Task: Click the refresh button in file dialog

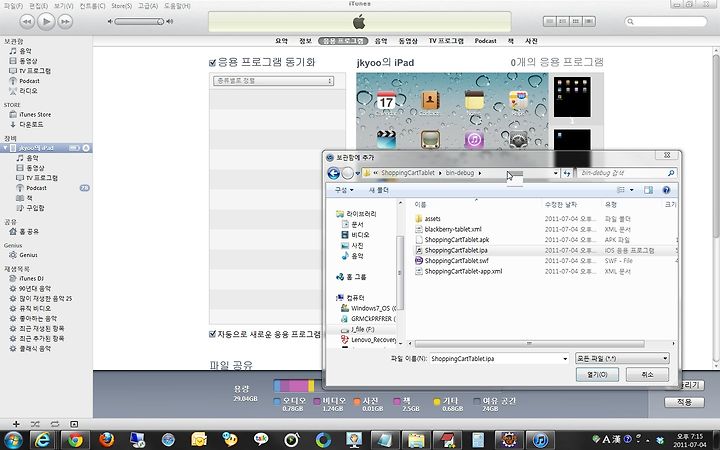Action: [x=567, y=173]
